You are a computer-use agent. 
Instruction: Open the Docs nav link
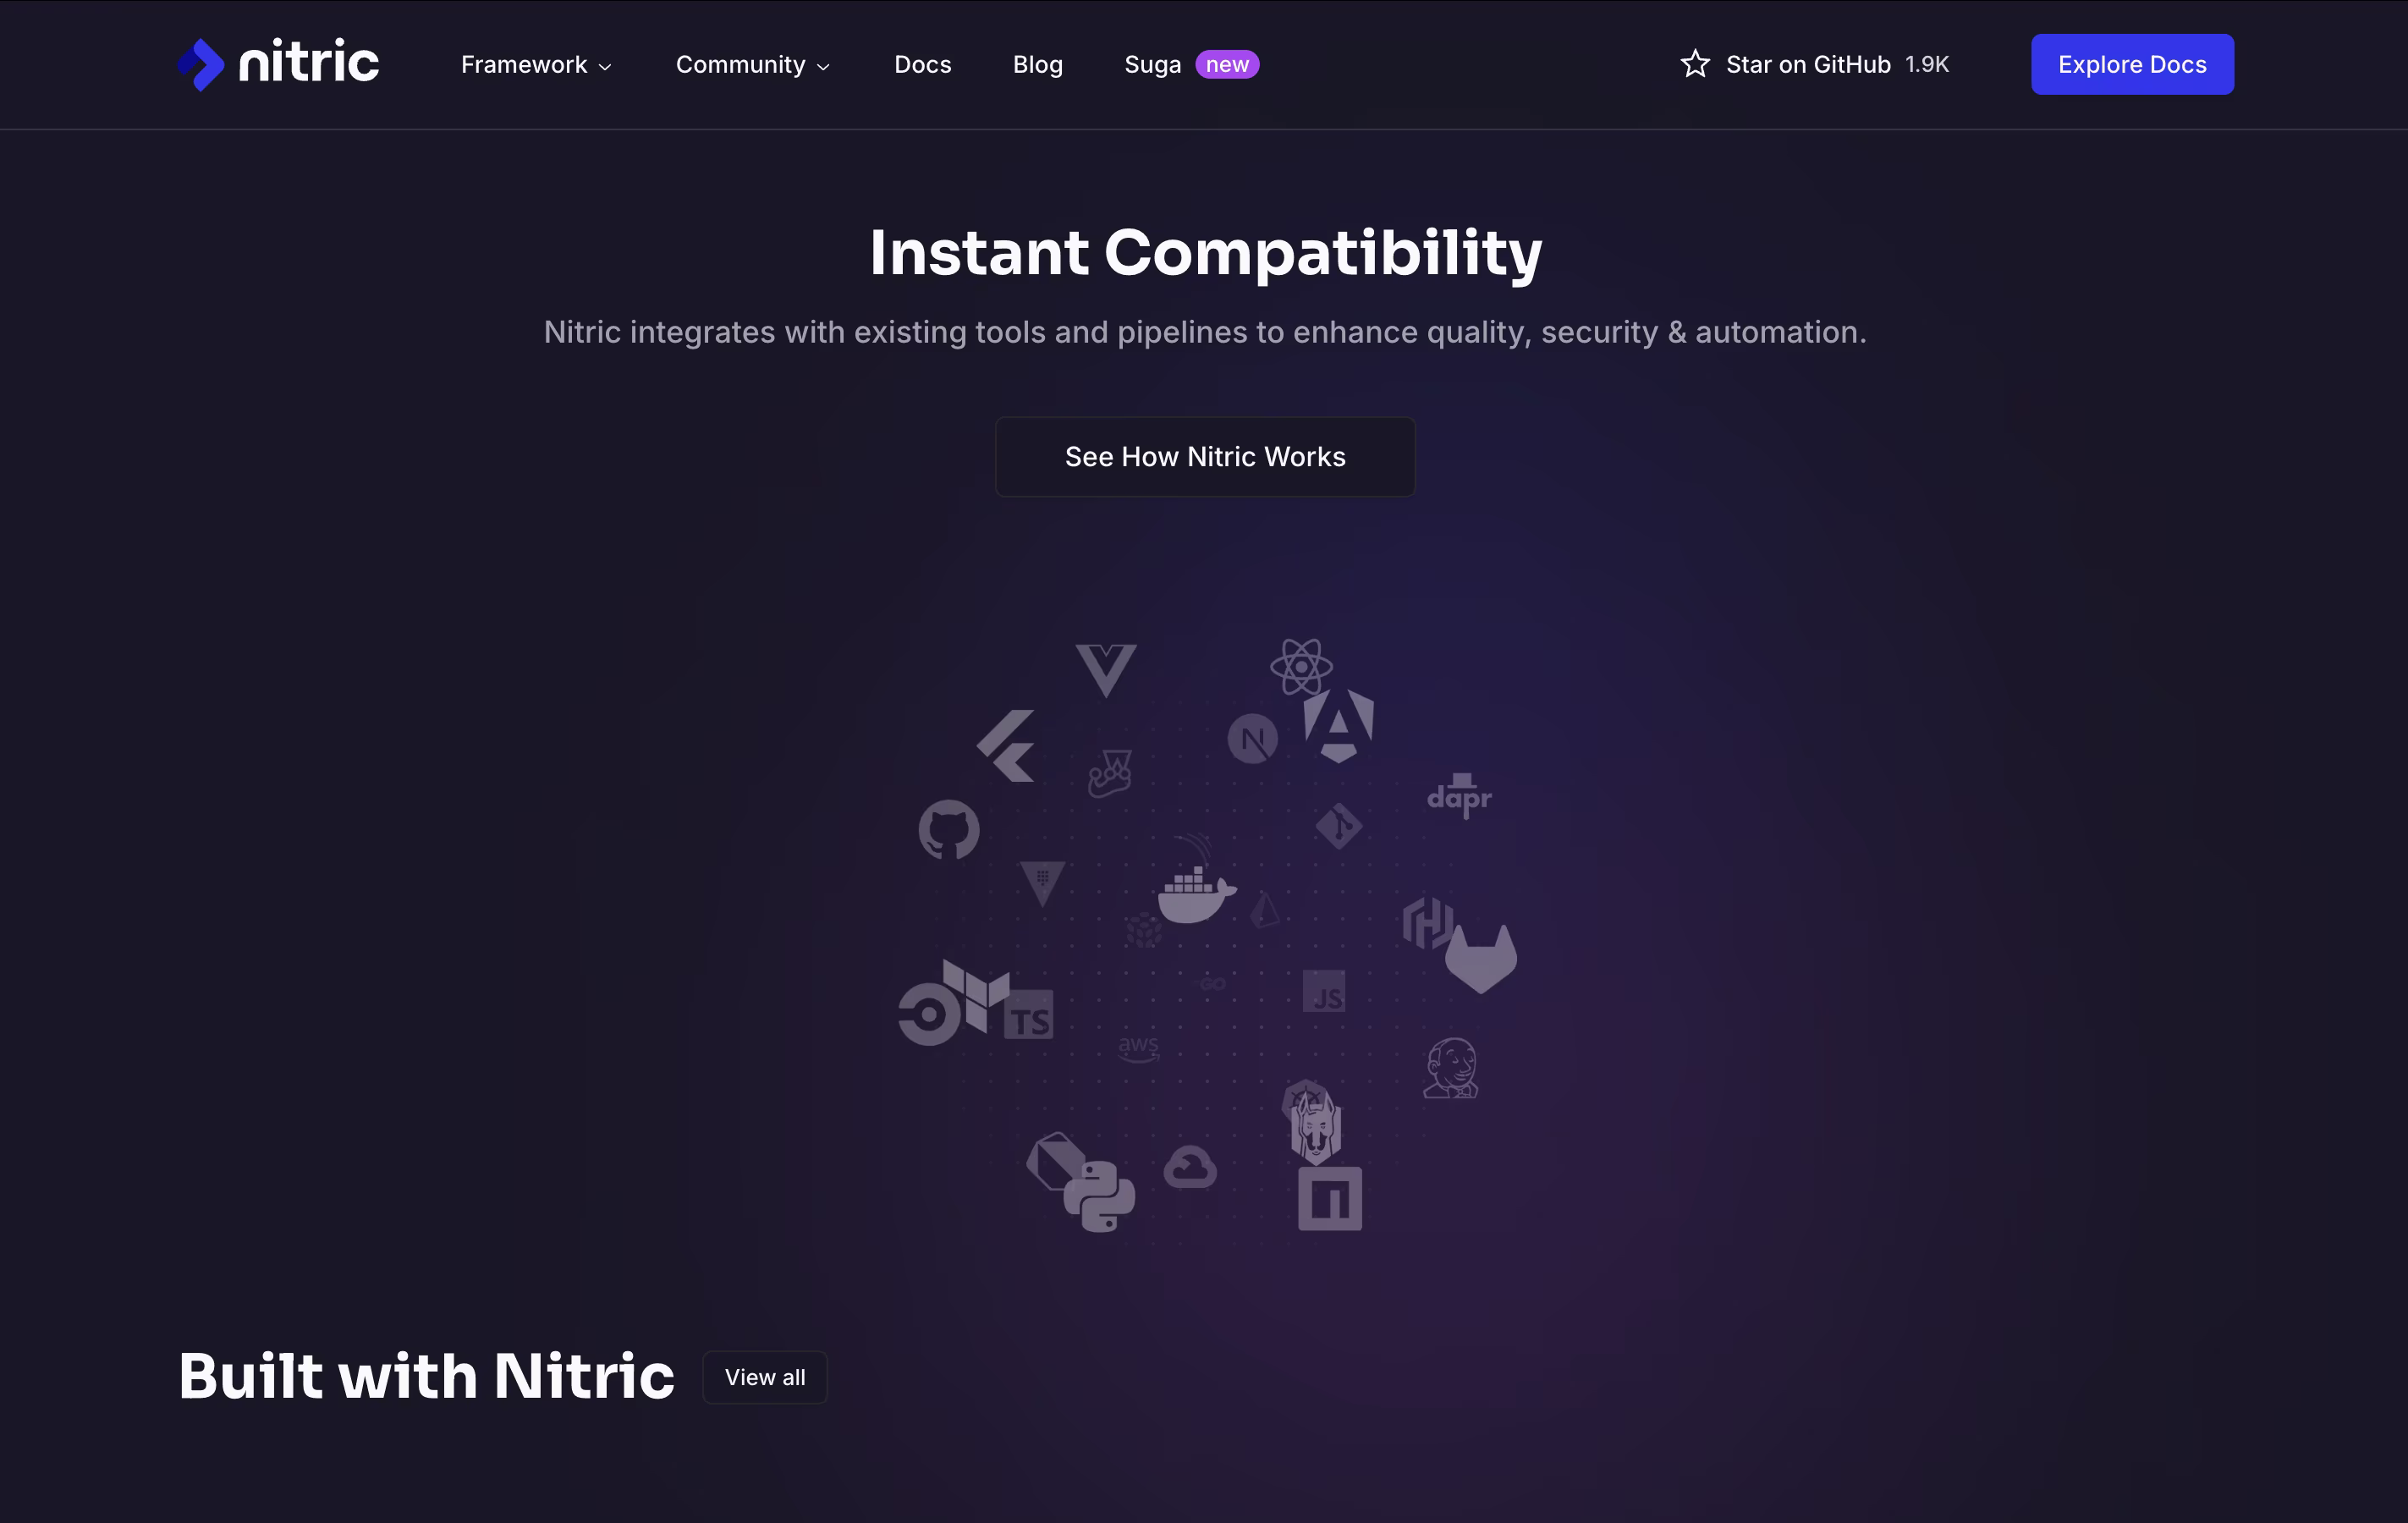(922, 65)
